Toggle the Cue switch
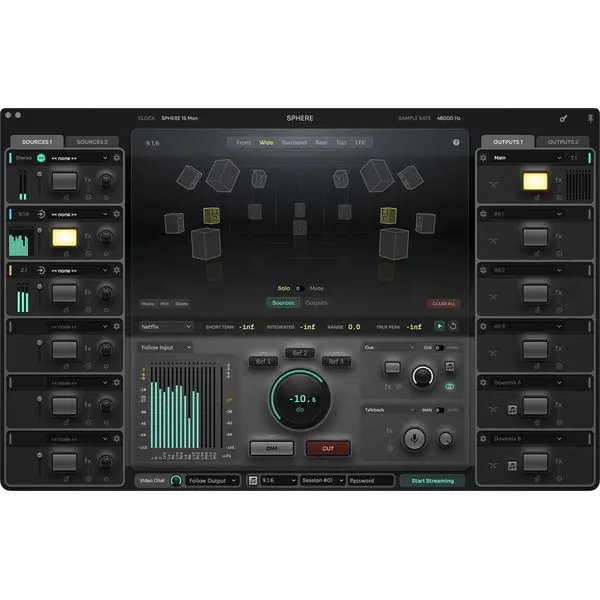 pyautogui.click(x=439, y=347)
